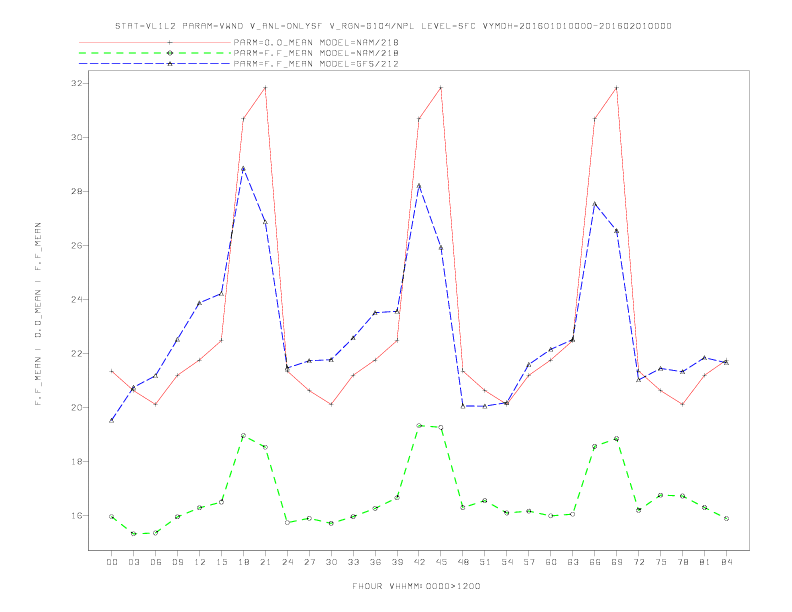Screen dimensions: 792x612
Task: Click y-axis value 26
Action: click(x=76, y=245)
